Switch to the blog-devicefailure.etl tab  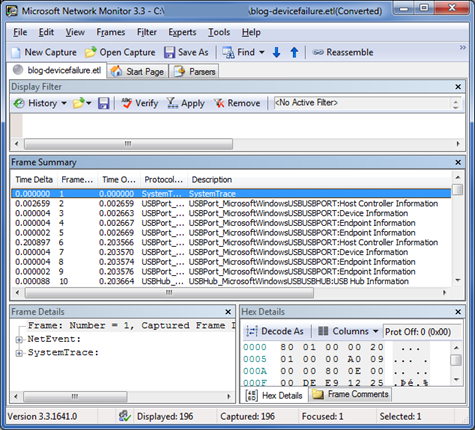tap(57, 70)
